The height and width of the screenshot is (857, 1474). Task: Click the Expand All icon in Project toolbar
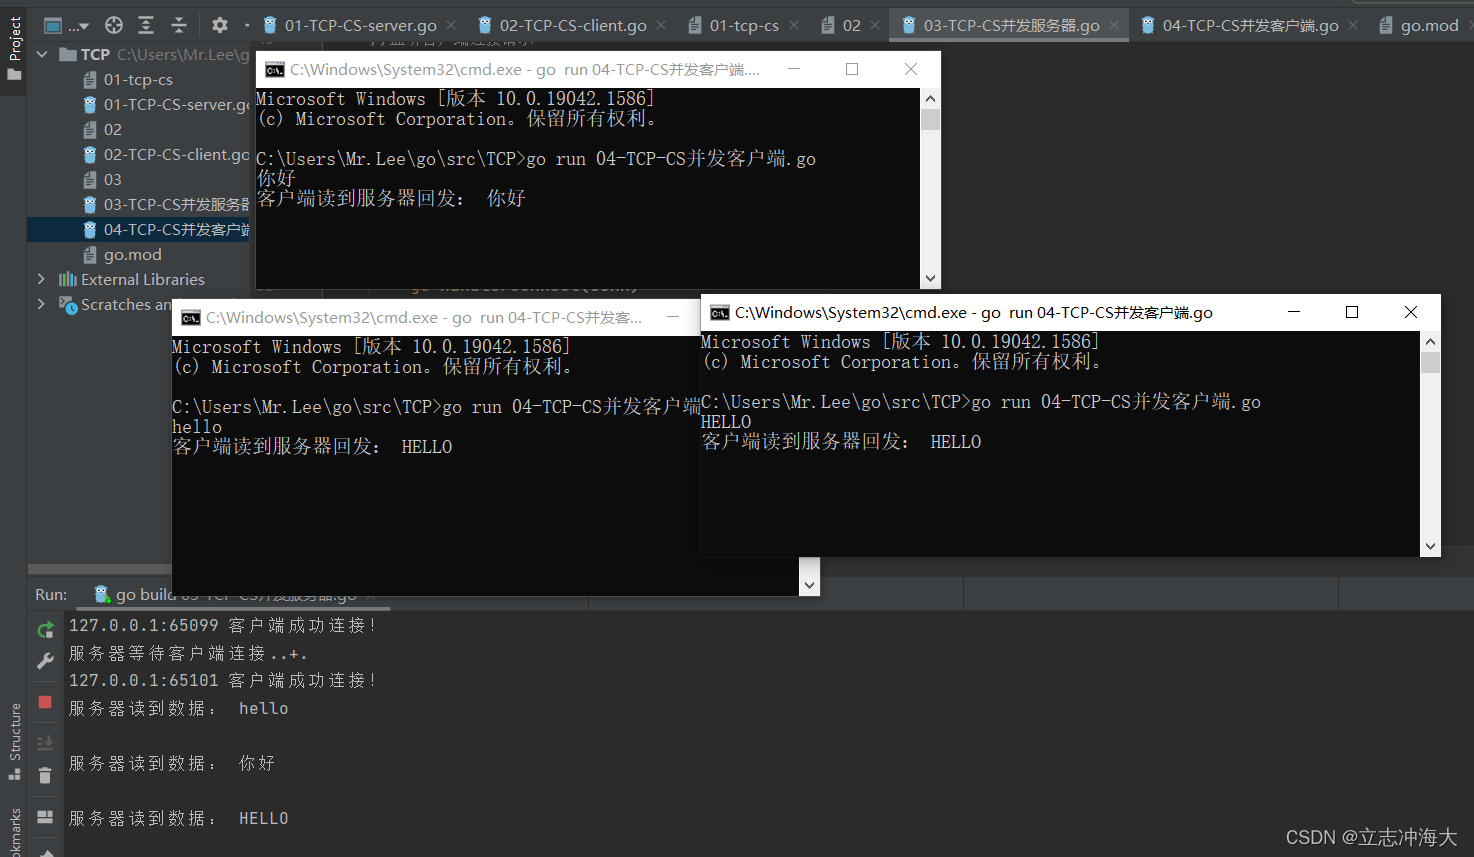[146, 25]
